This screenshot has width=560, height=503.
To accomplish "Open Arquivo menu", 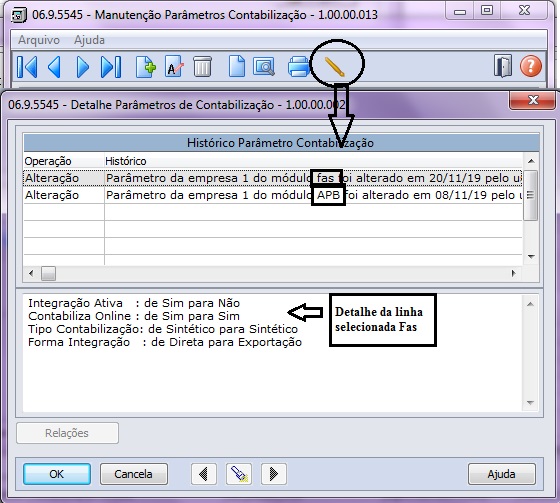I will pyautogui.click(x=39, y=40).
